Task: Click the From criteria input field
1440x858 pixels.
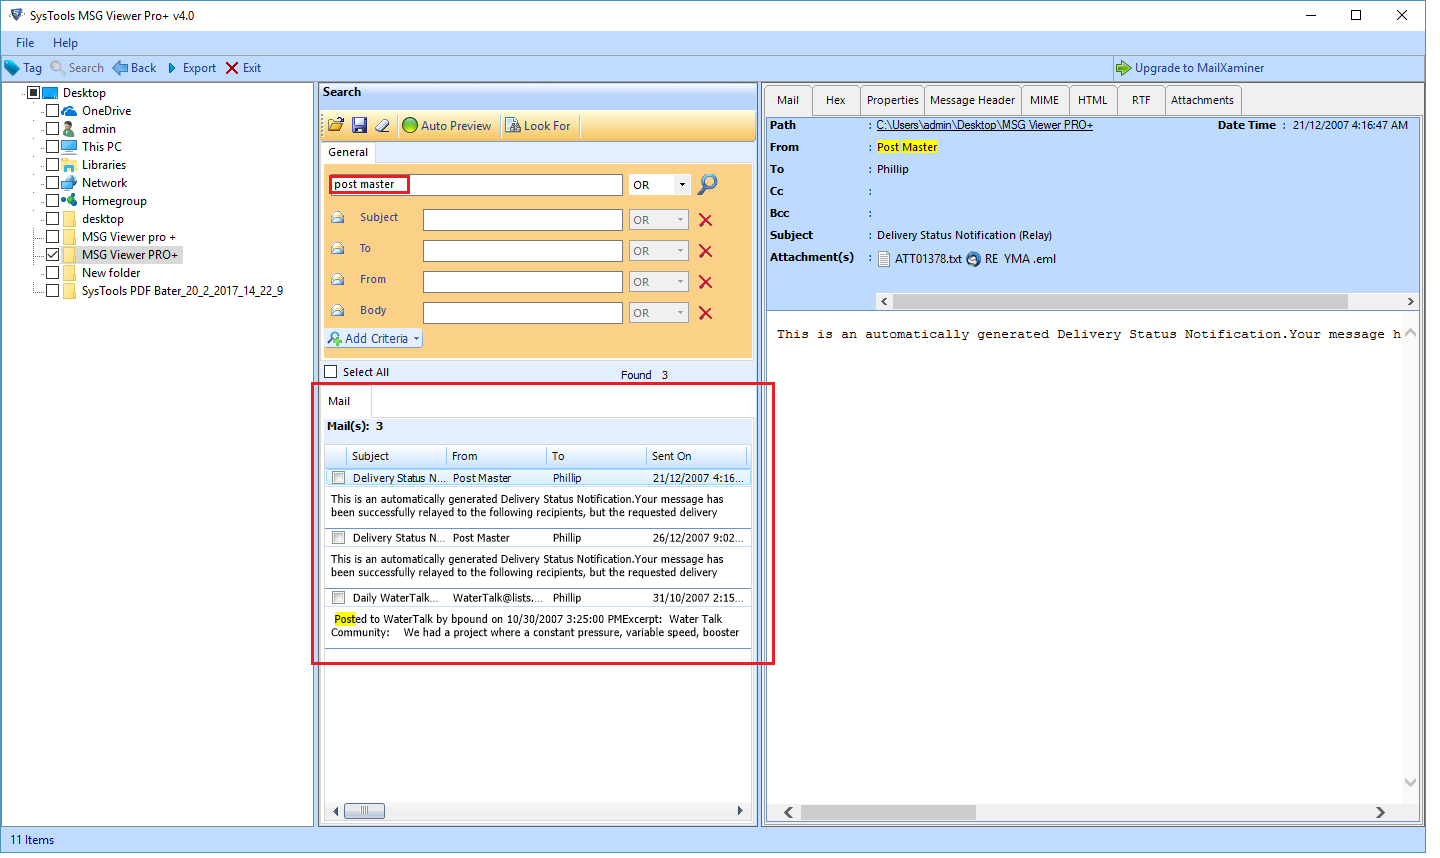Action: coord(523,282)
